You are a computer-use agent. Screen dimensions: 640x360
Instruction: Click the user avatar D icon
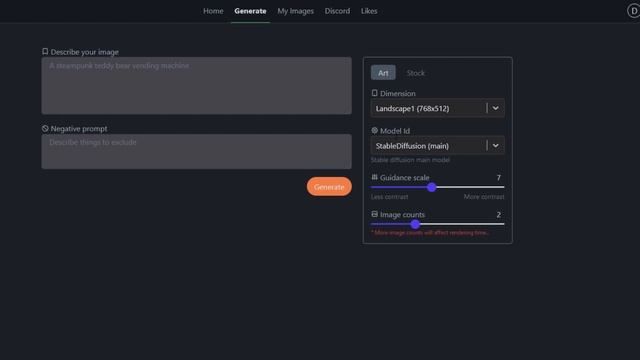(633, 11)
